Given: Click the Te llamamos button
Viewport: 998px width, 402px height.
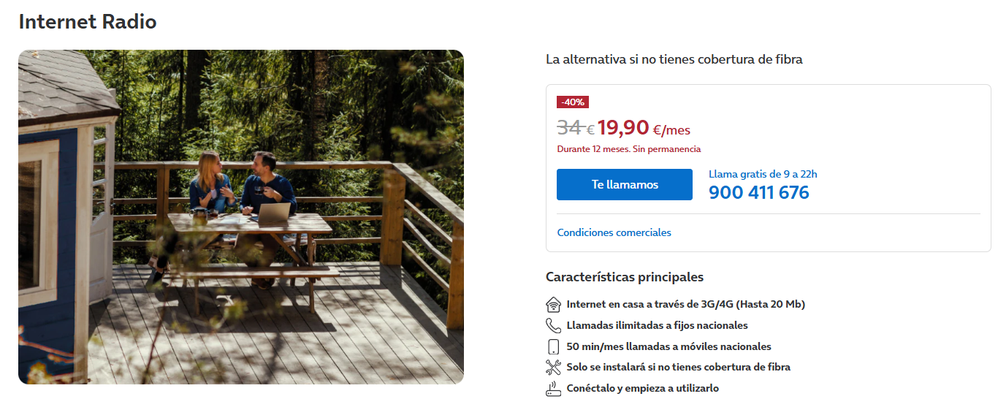Looking at the screenshot, I should coord(624,184).
